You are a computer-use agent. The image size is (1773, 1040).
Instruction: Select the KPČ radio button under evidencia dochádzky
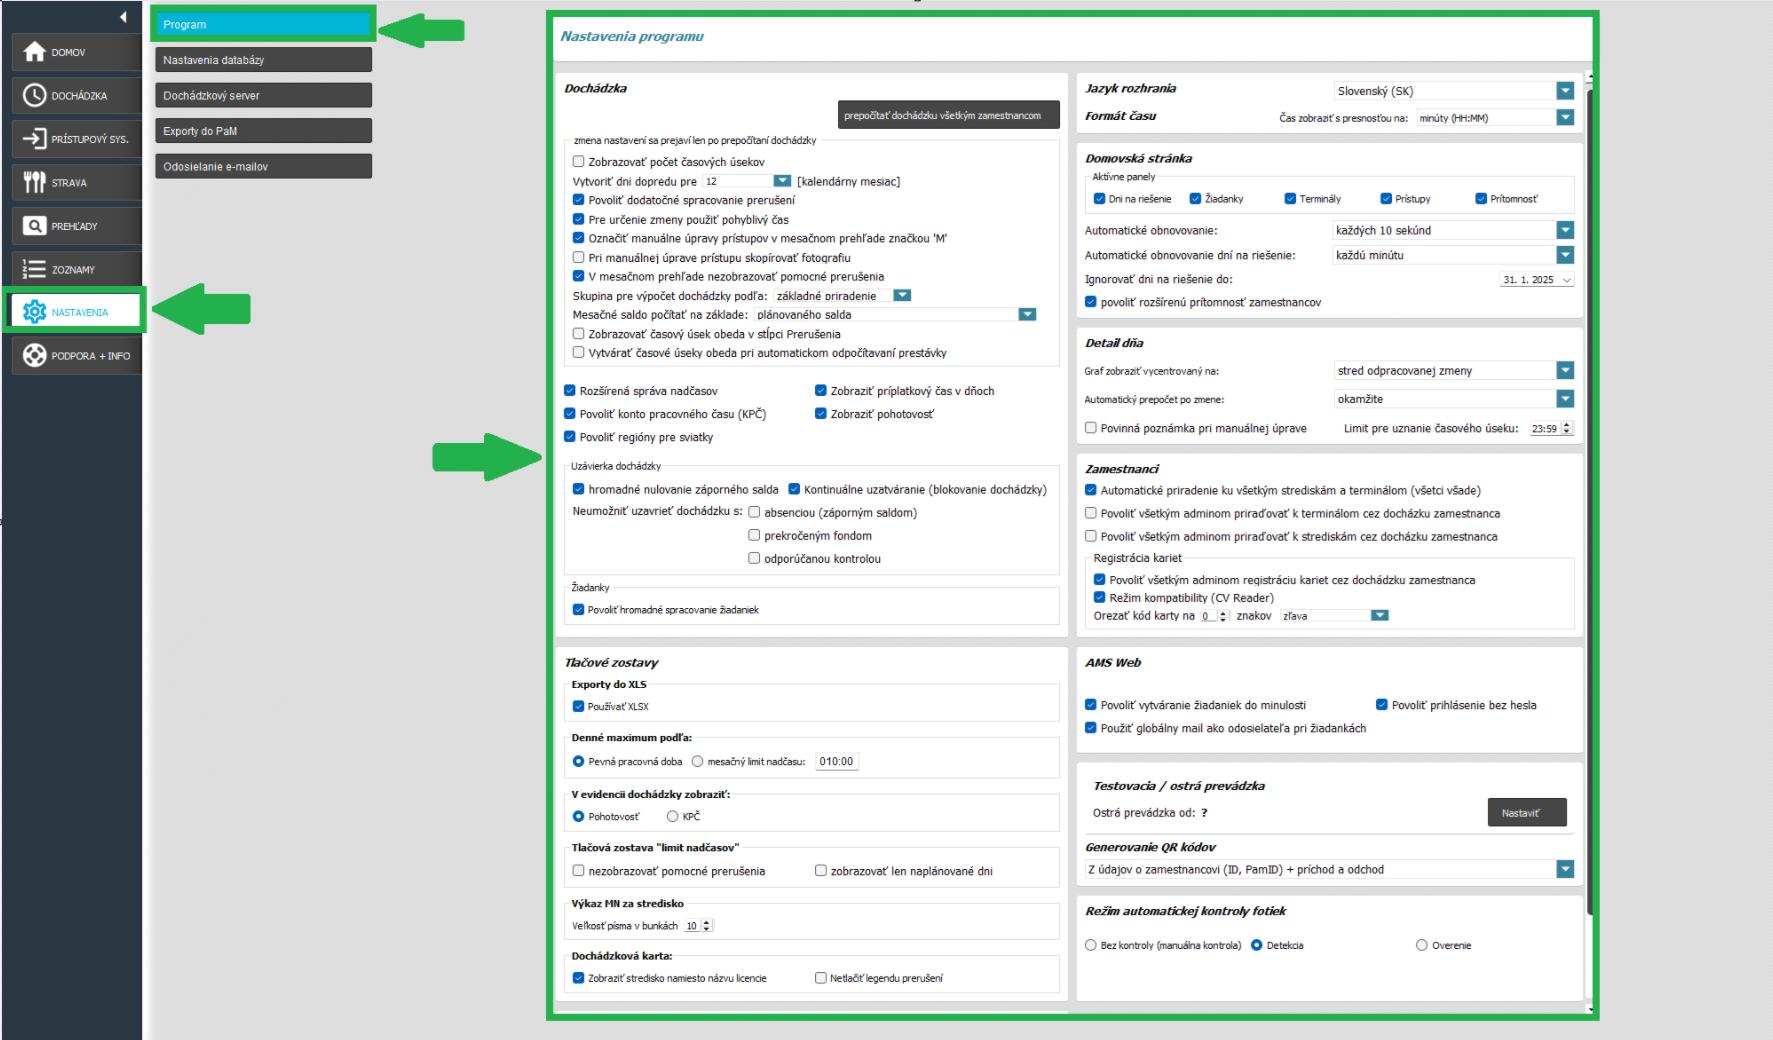tap(671, 816)
